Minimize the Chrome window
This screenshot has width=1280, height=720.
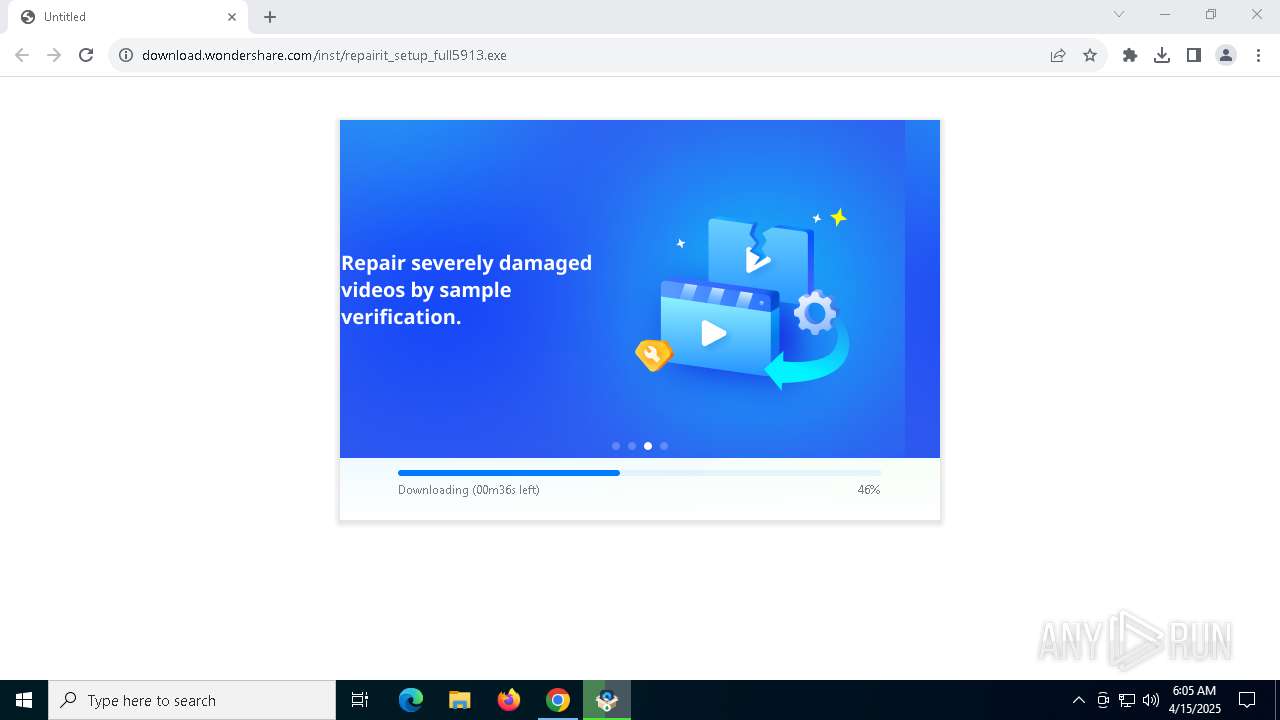1165,14
